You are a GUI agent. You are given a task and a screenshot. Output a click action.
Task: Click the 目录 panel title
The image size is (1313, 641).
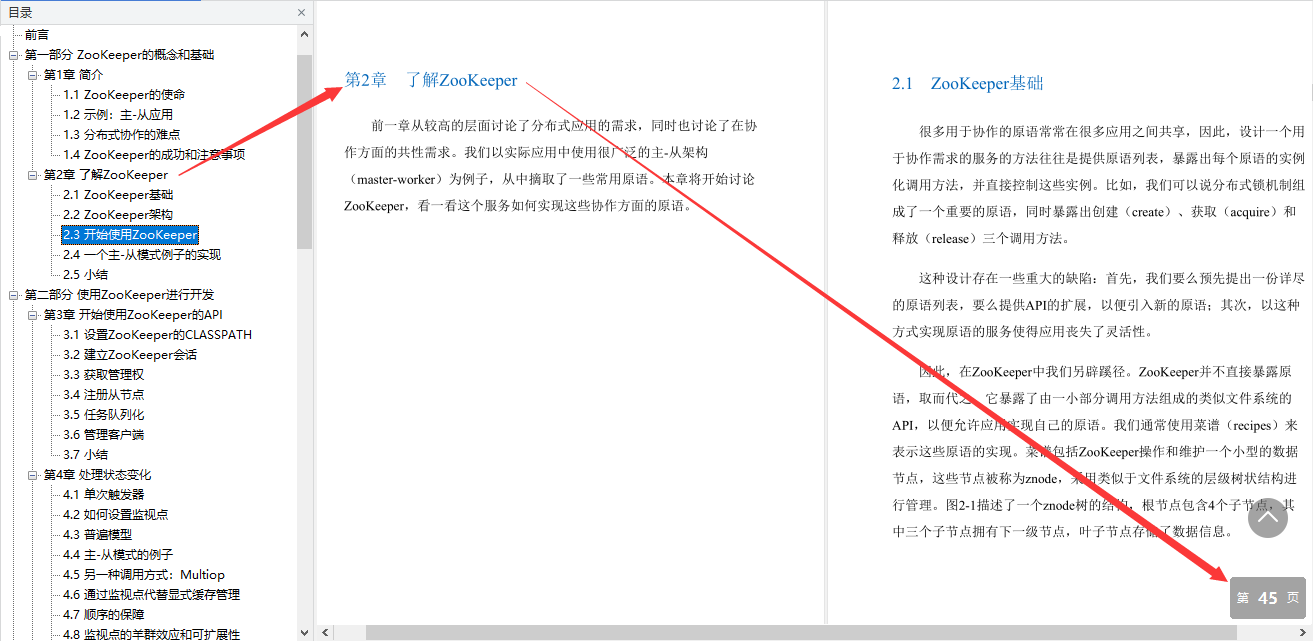(20, 13)
